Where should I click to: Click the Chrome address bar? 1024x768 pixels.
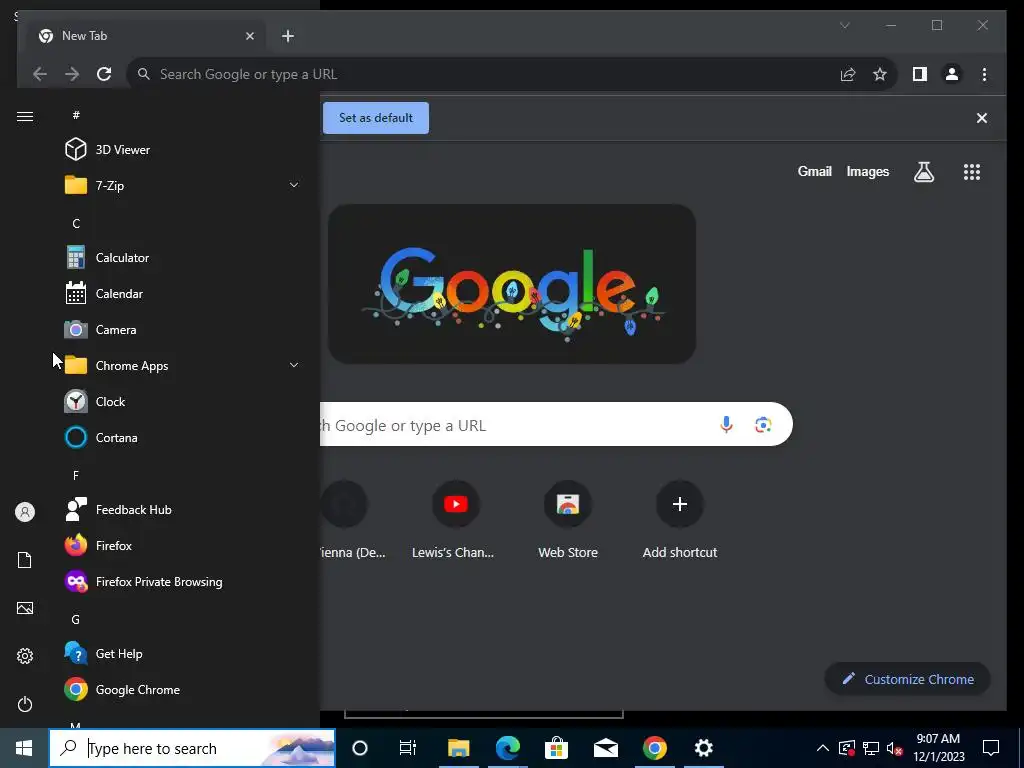point(483,74)
